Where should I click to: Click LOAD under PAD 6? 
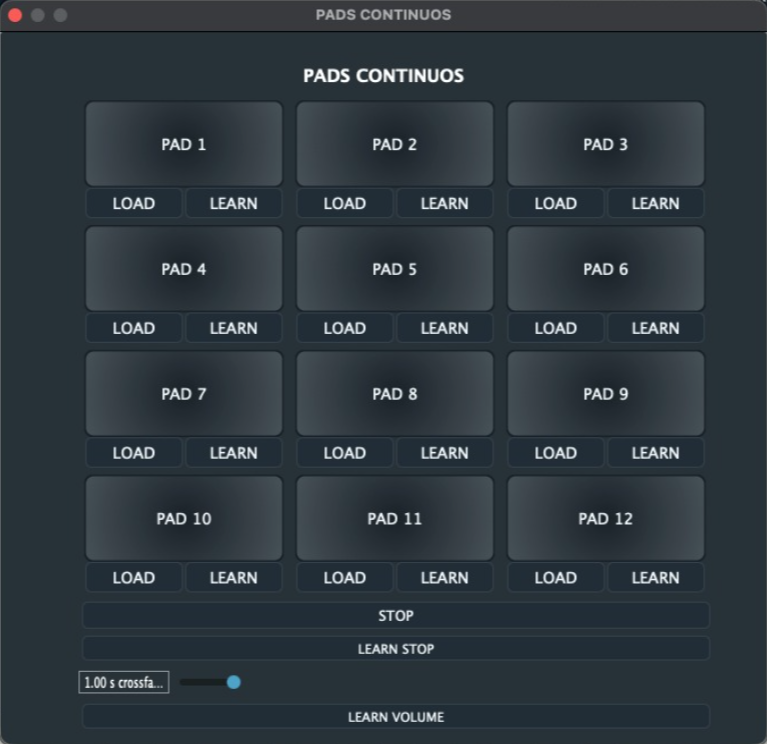(556, 328)
